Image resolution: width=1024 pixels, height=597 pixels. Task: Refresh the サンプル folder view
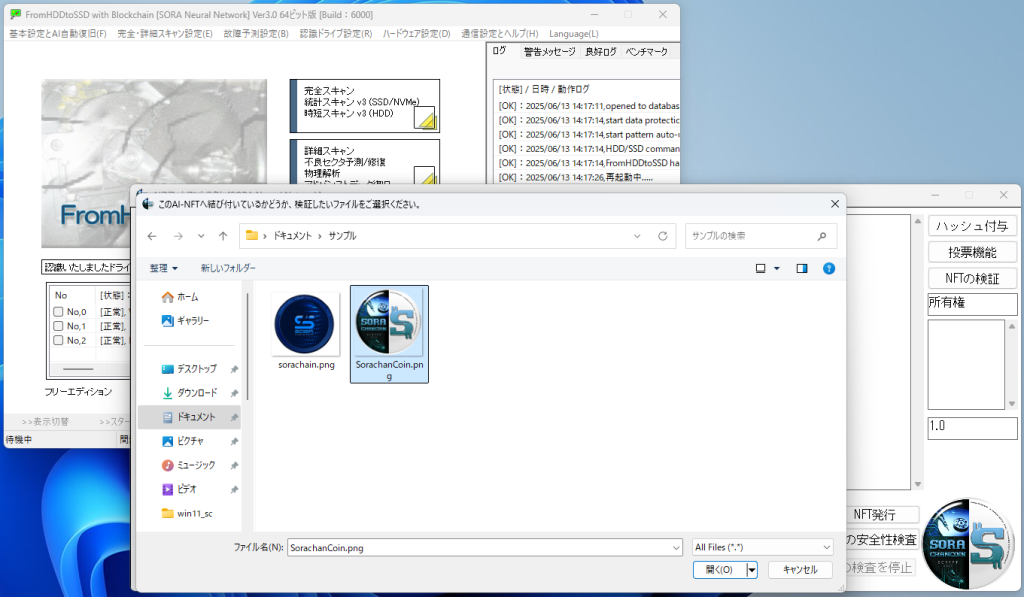tap(663, 236)
